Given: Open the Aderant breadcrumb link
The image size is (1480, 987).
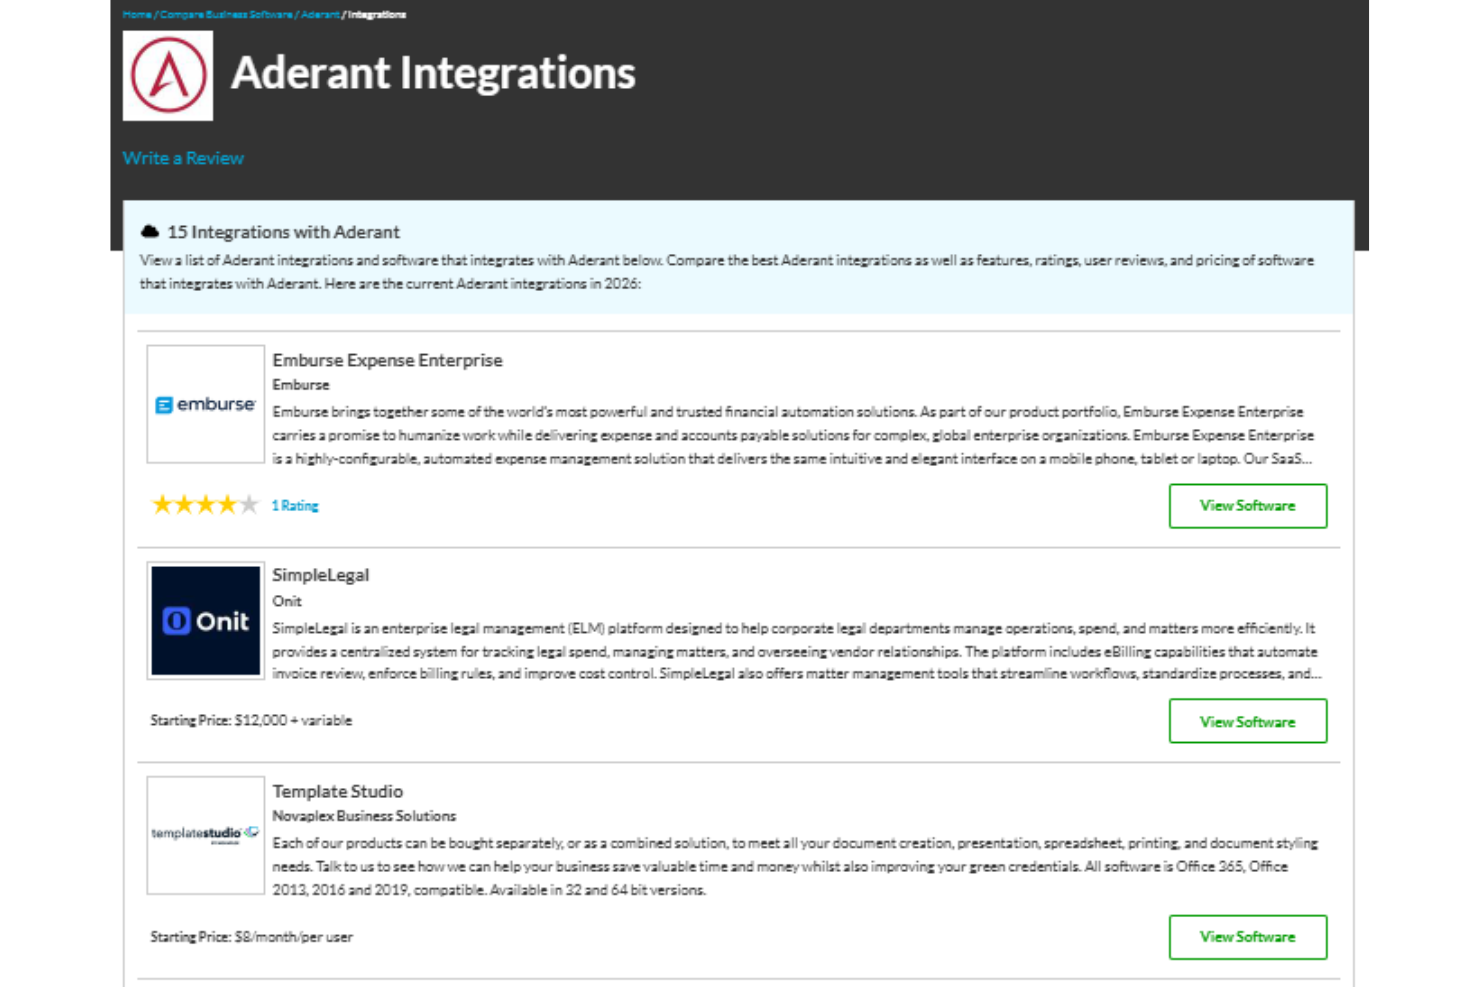Looking at the screenshot, I should point(320,15).
